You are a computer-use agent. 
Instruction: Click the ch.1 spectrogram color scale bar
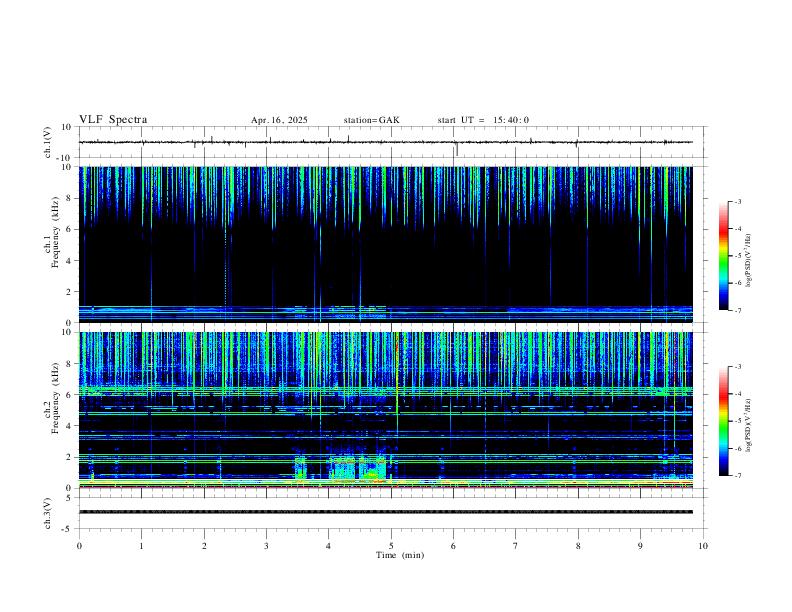723,256
